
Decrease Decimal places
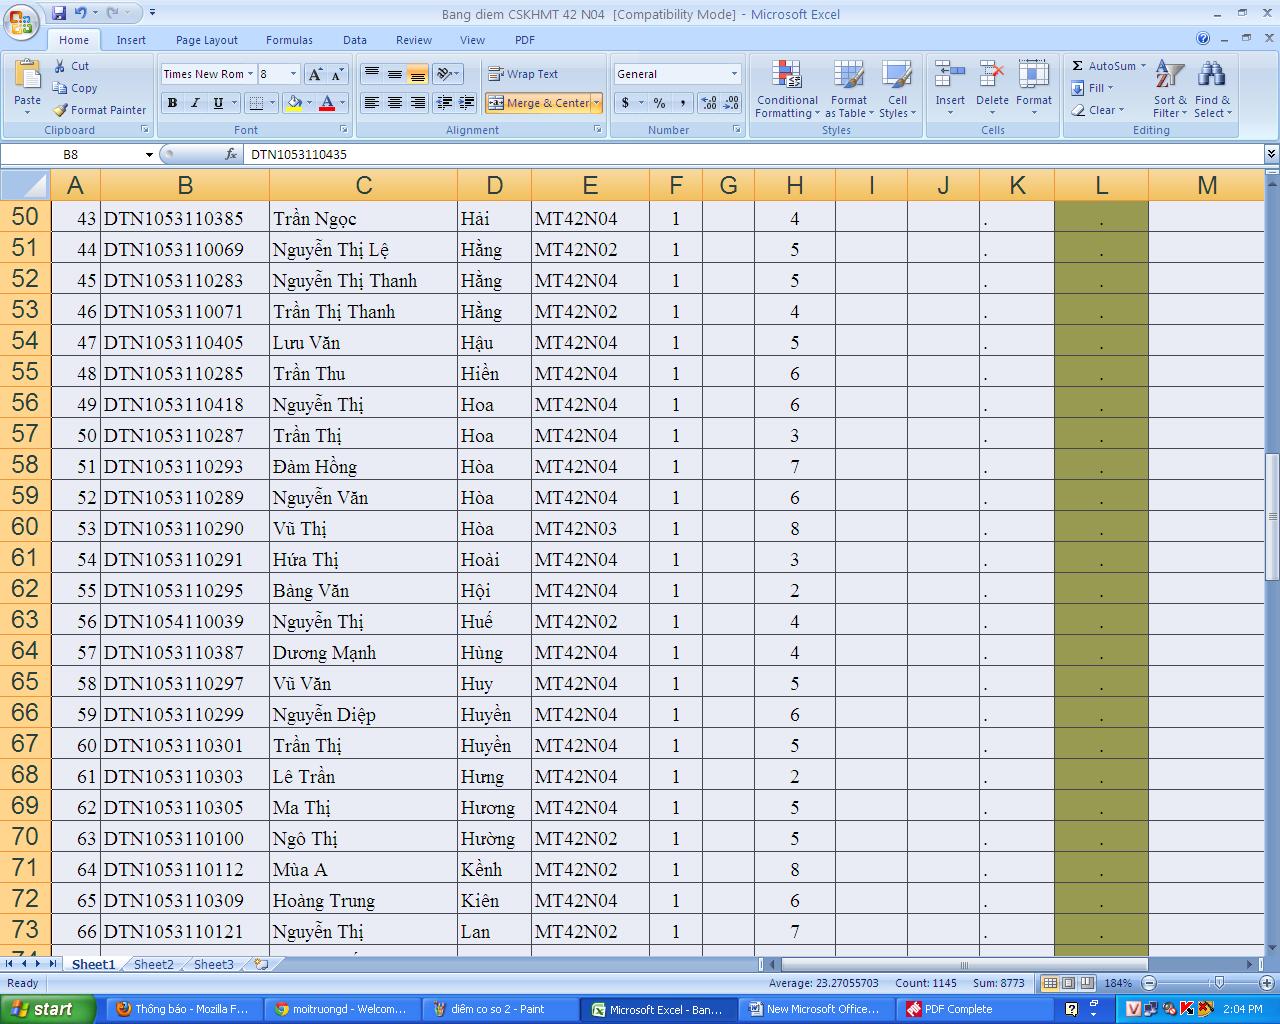(732, 103)
